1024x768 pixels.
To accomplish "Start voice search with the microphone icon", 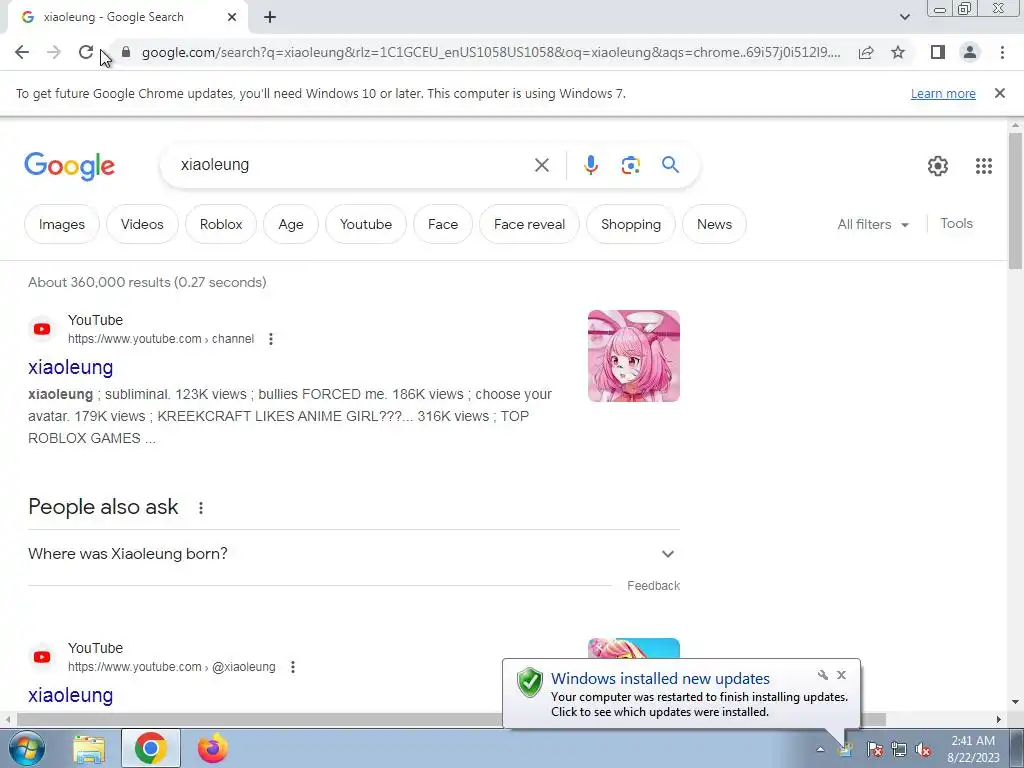I will pos(590,165).
